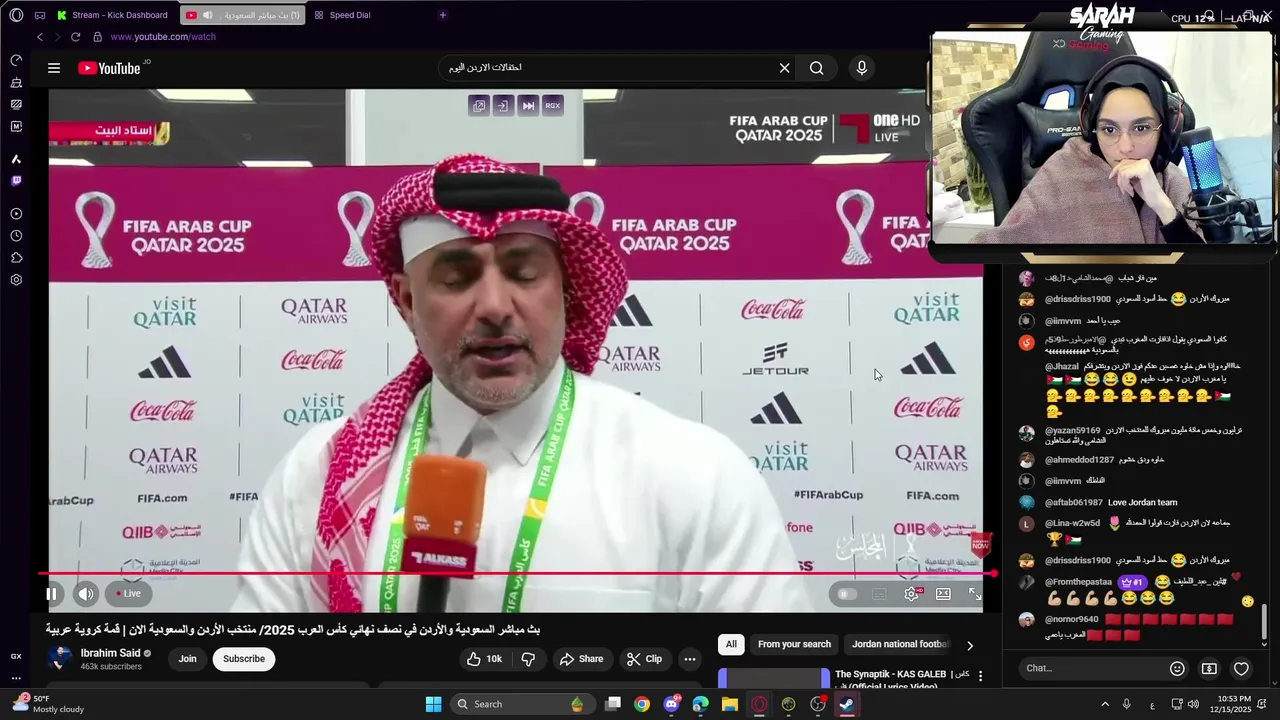Open the Windows Start menu
Screen dimensions: 1280x720
(x=433, y=704)
